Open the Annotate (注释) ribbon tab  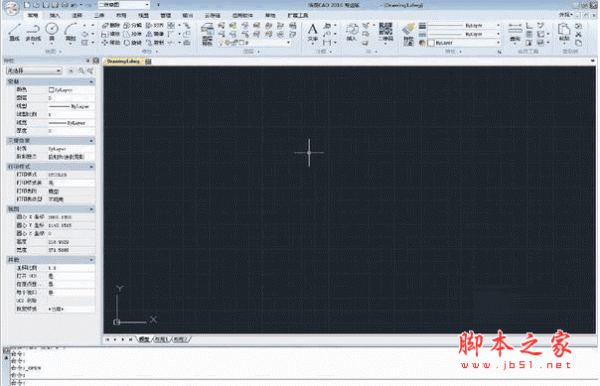(77, 15)
